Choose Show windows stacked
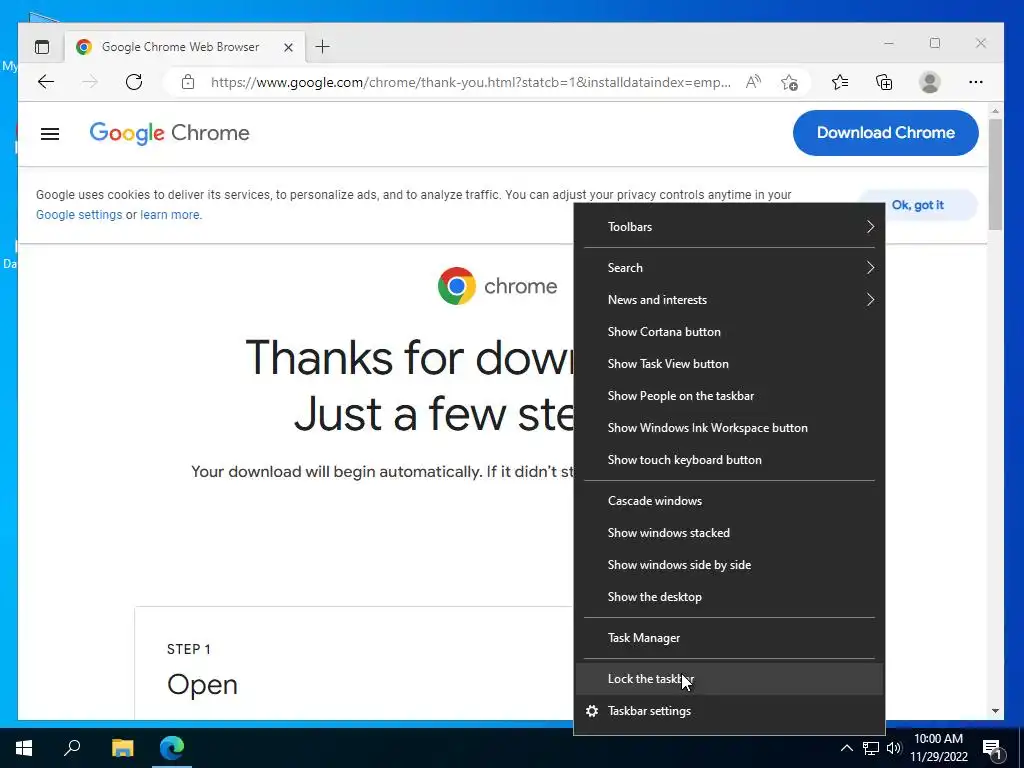Image resolution: width=1024 pixels, height=768 pixels. click(x=729, y=533)
